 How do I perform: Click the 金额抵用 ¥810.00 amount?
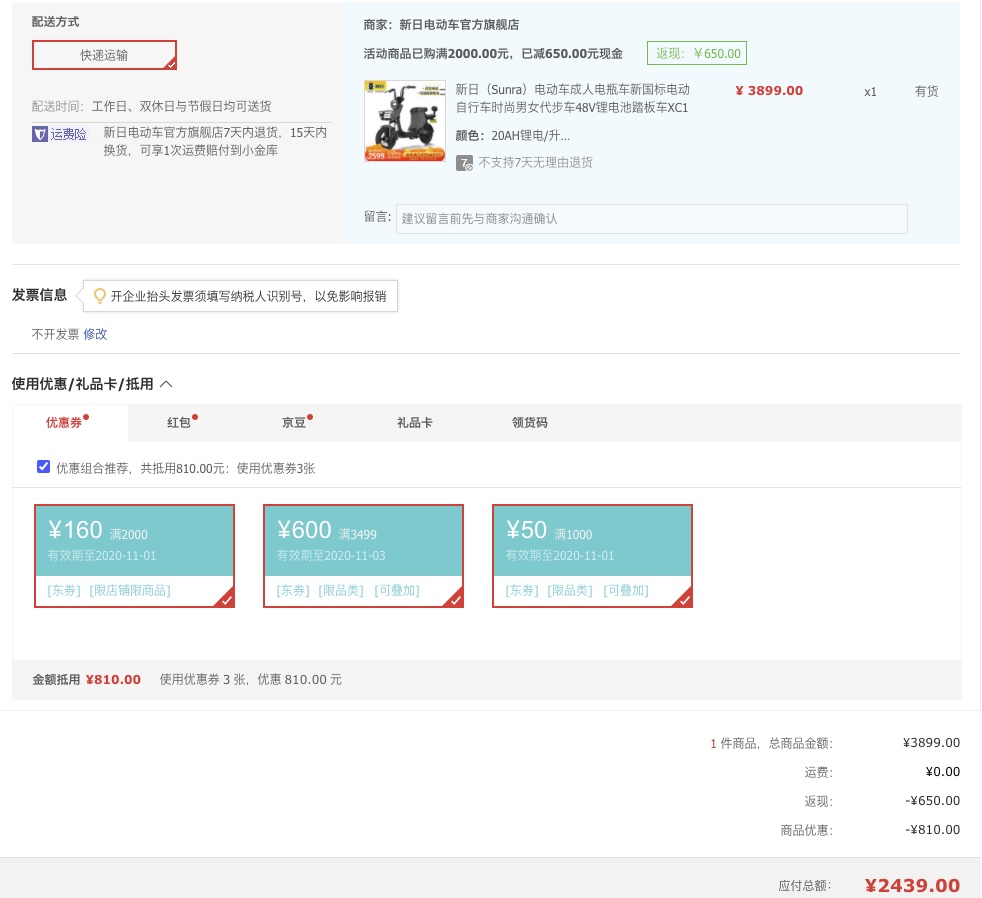tap(113, 679)
